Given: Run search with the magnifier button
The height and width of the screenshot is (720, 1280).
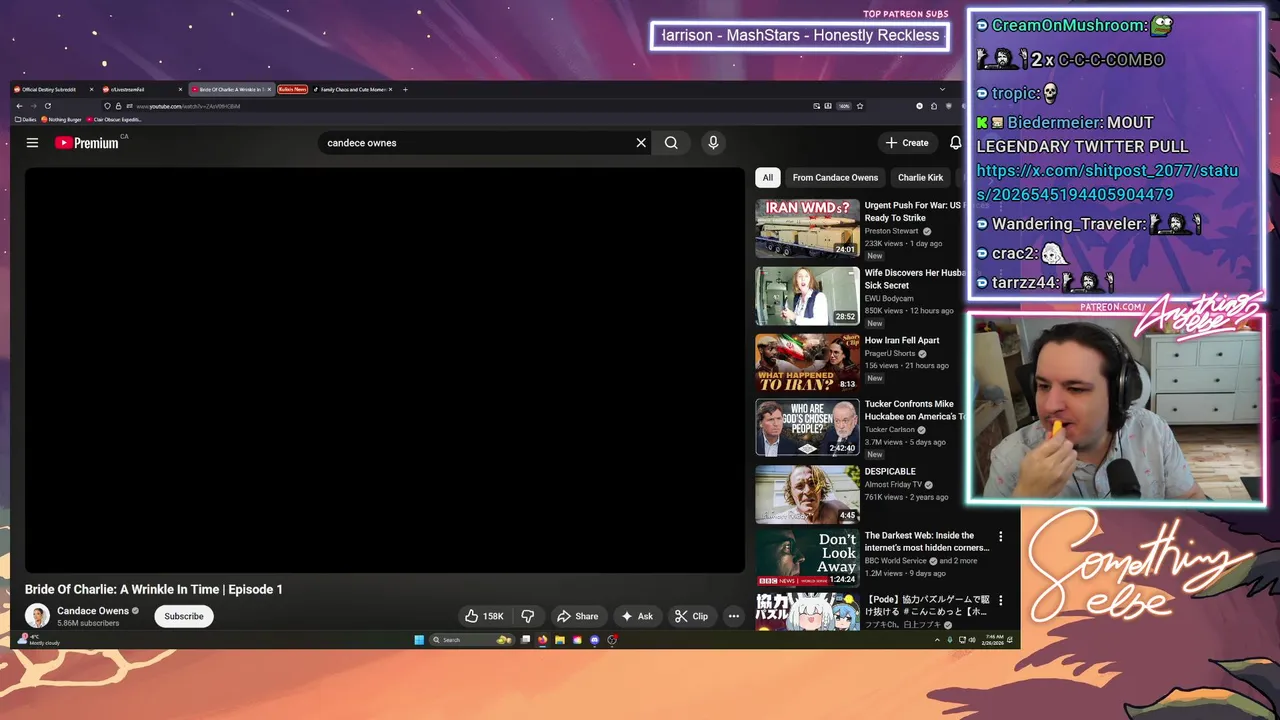Looking at the screenshot, I should 671,143.
